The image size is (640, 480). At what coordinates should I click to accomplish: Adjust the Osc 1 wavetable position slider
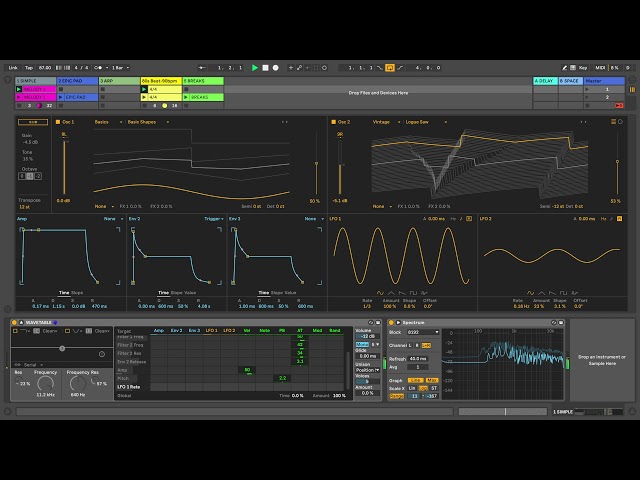pyautogui.click(x=316, y=163)
